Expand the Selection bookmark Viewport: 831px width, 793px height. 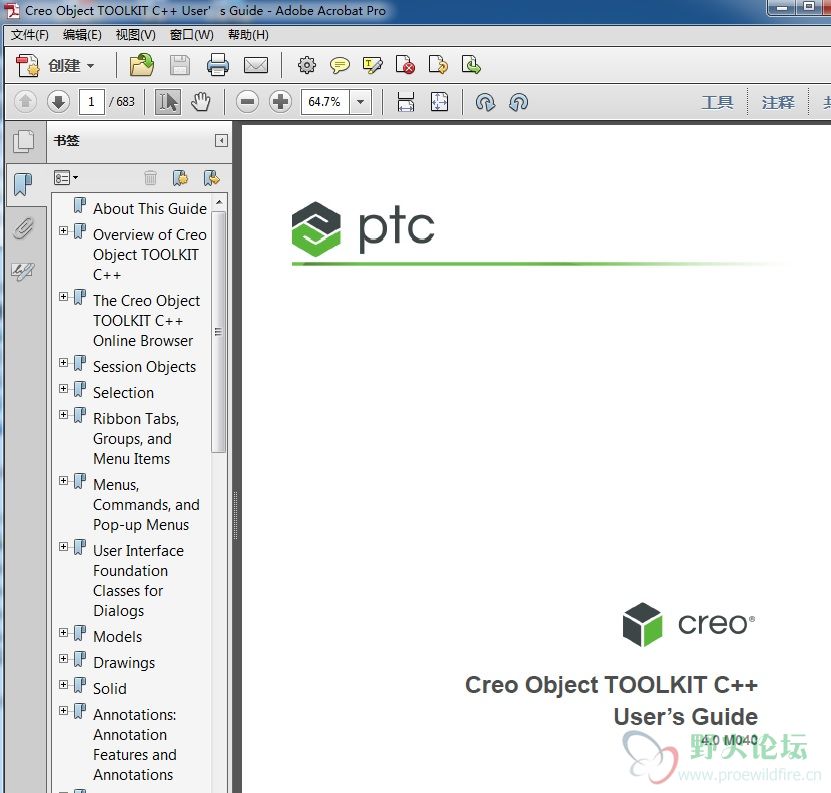coord(63,389)
